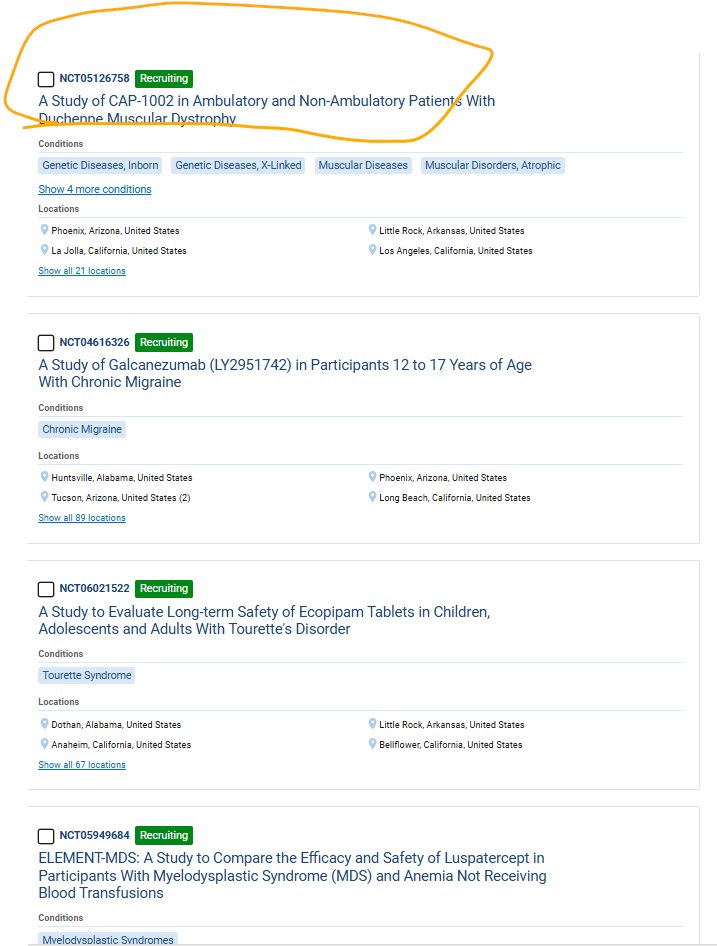This screenshot has width=717, height=946.
Task: Click the Muscular Diseases condition tag
Action: [x=363, y=165]
